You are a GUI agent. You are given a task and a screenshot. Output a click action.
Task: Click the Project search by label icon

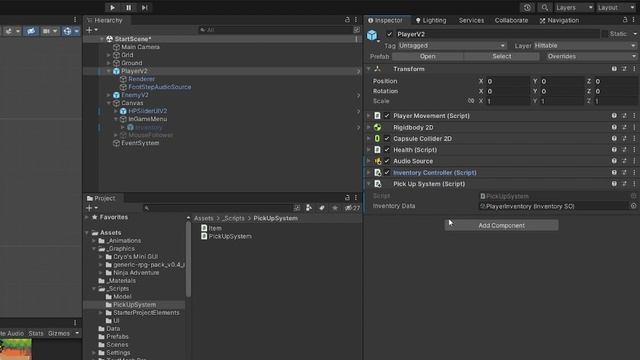[x=322, y=208]
